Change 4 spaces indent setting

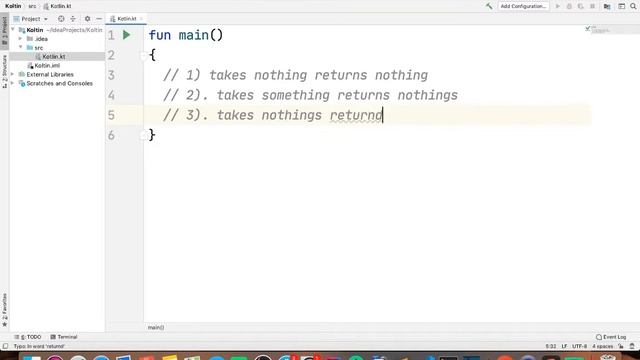pyautogui.click(x=602, y=347)
